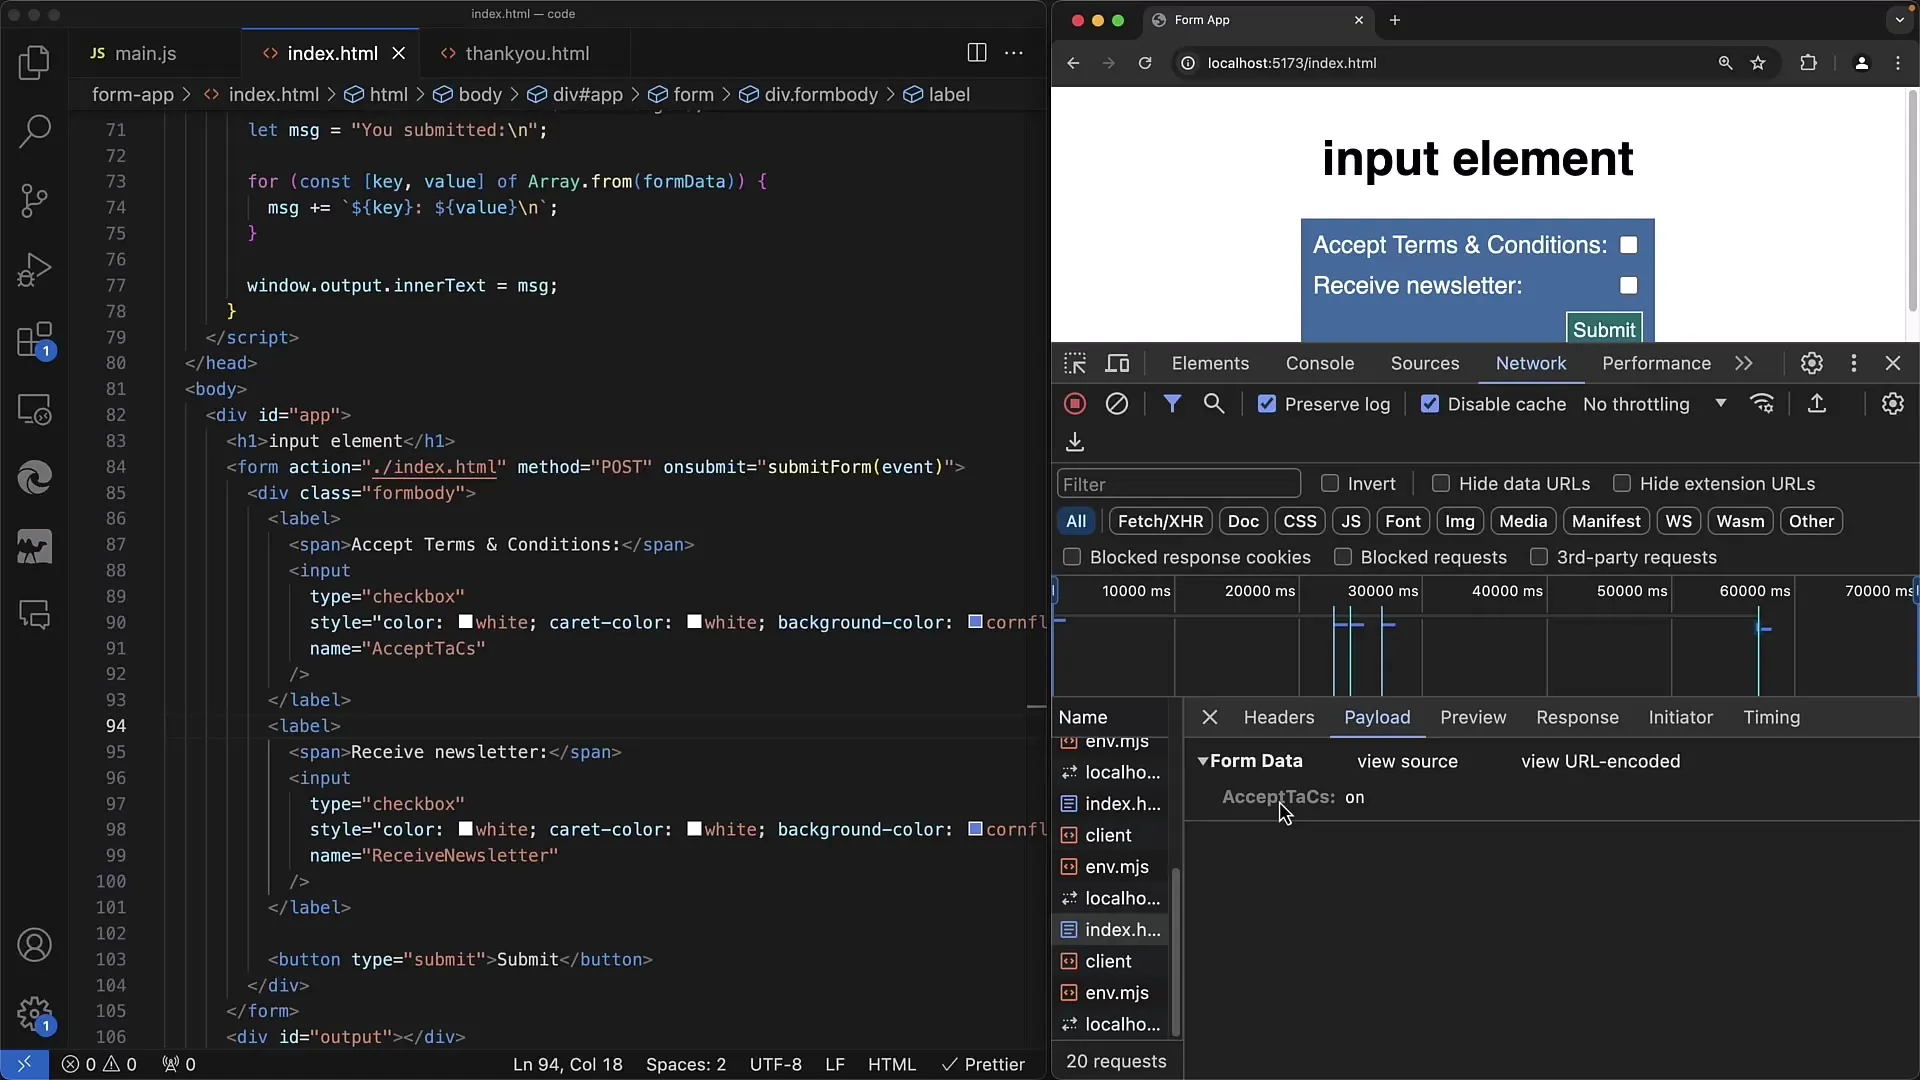Select the network search icon
Viewport: 1920px width, 1080px height.
1213,404
